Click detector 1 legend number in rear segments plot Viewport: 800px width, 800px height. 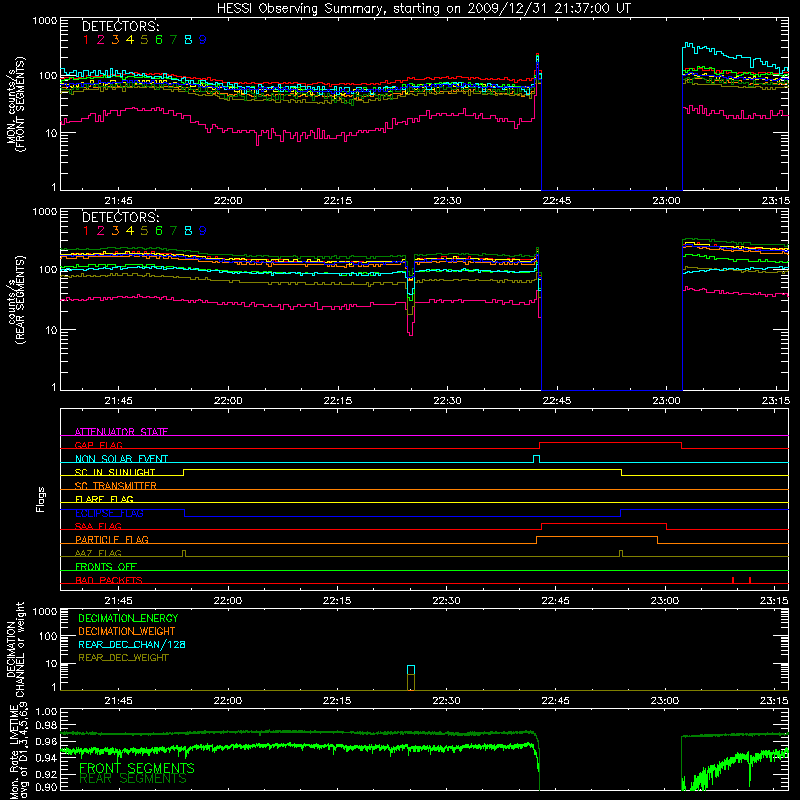(x=86, y=231)
